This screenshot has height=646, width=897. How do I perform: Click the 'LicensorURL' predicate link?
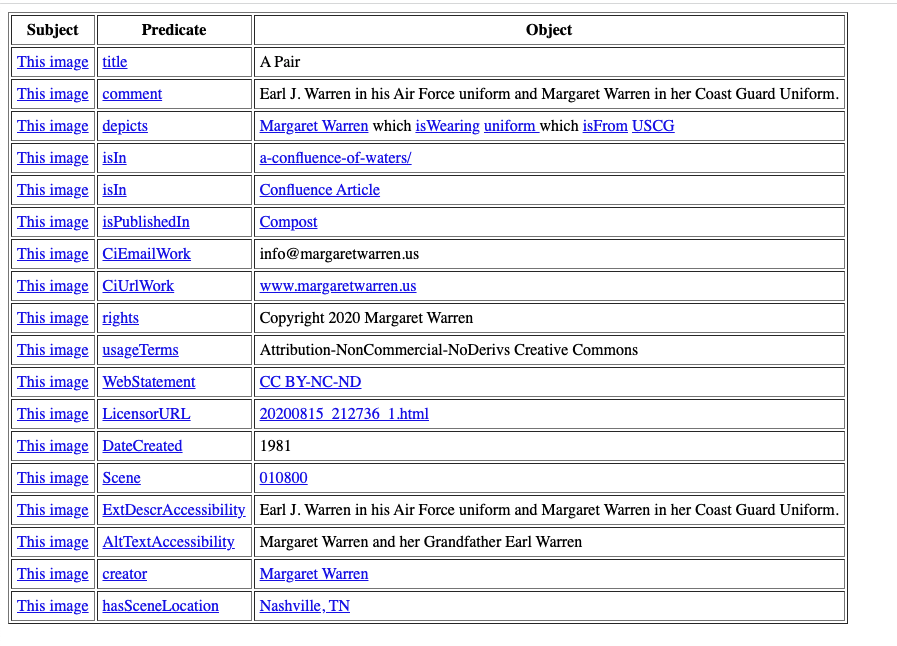point(146,414)
